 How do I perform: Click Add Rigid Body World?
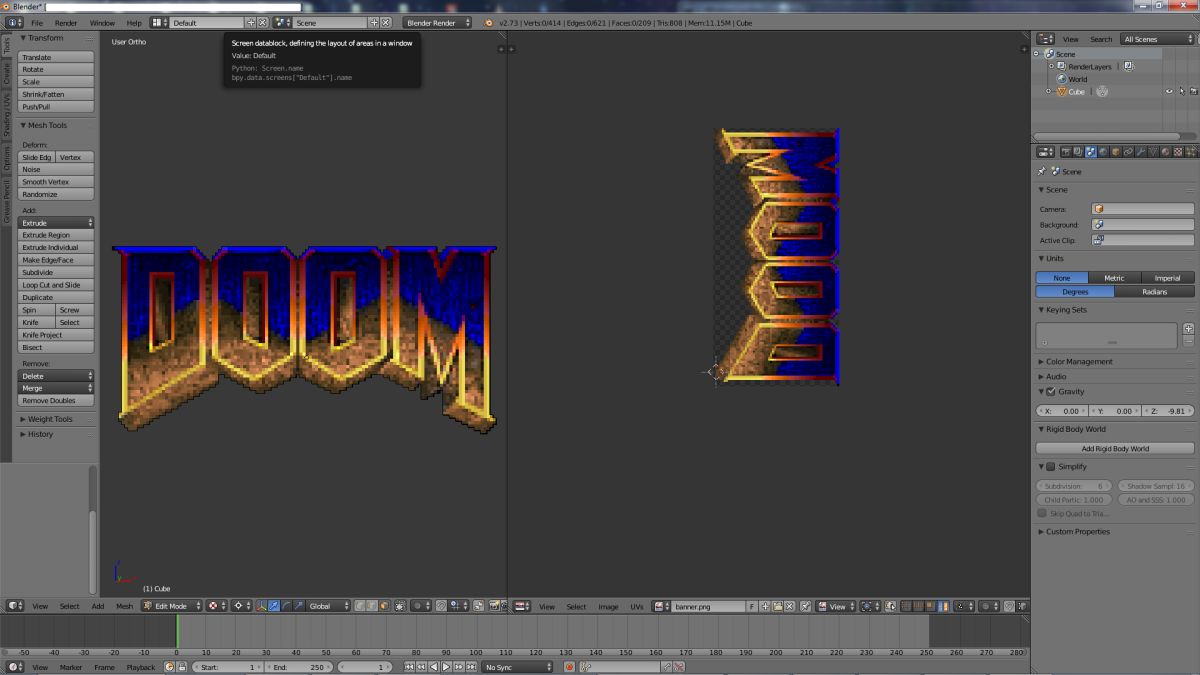[x=1115, y=448]
